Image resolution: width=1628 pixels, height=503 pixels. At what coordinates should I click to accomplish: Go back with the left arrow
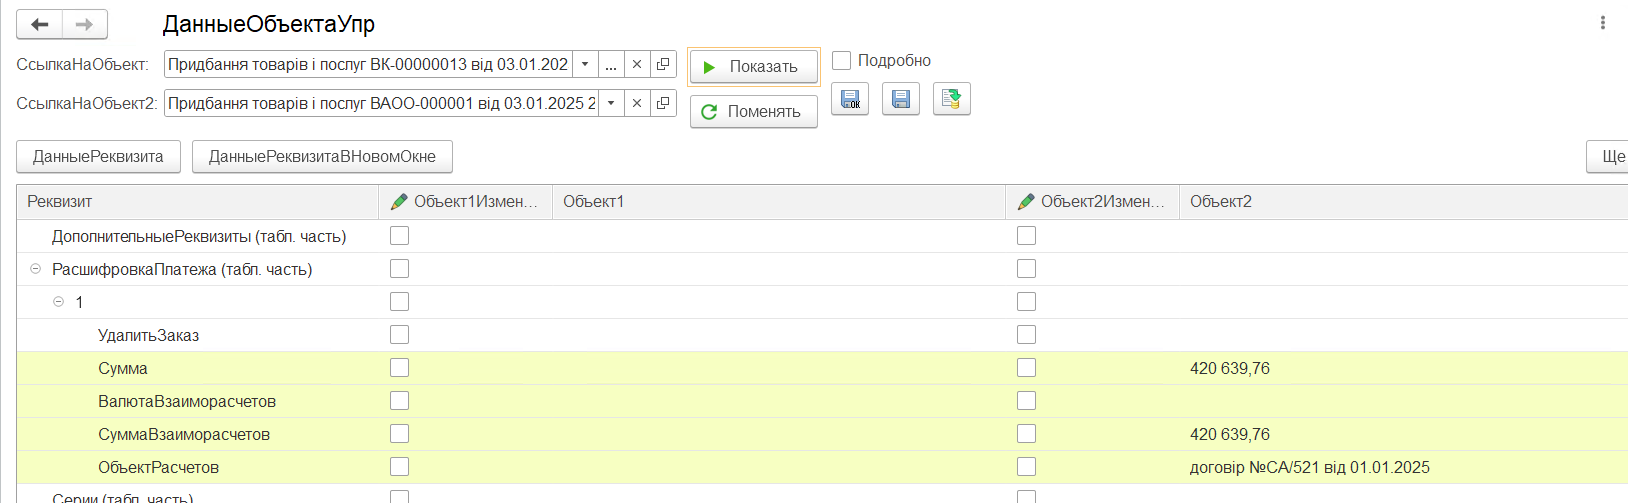[40, 24]
